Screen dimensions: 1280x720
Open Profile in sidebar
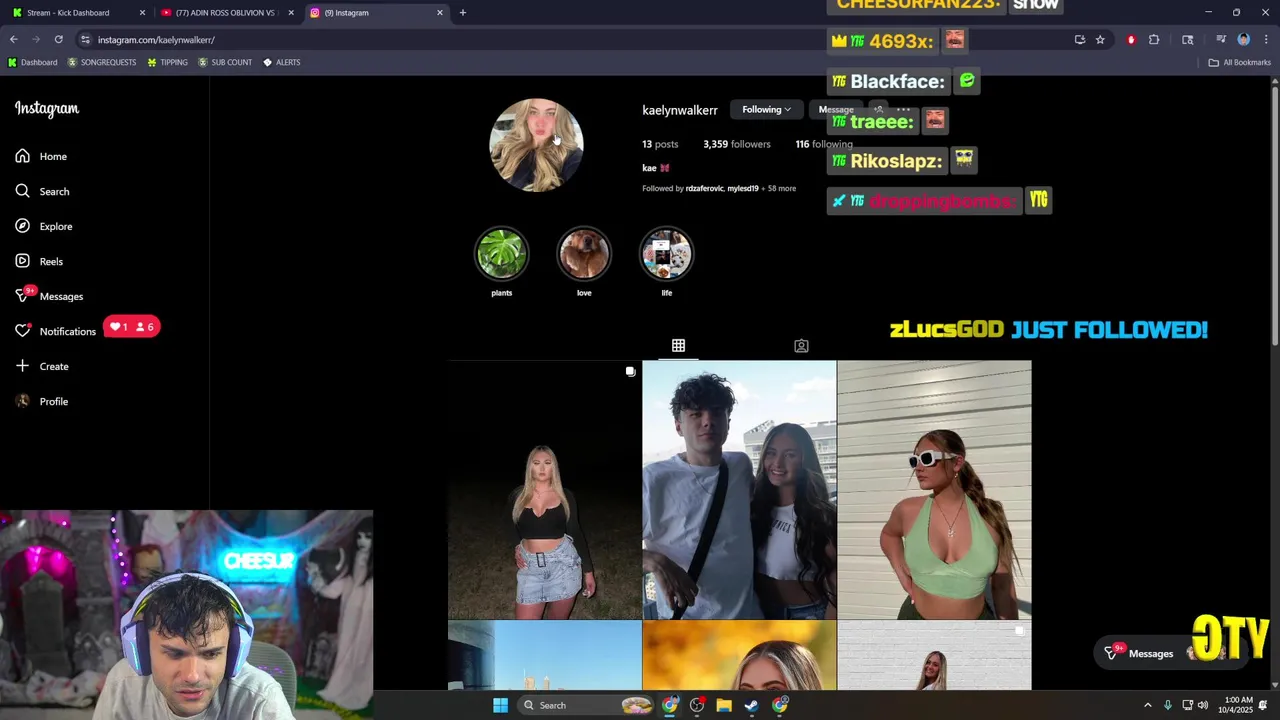[x=42, y=401]
